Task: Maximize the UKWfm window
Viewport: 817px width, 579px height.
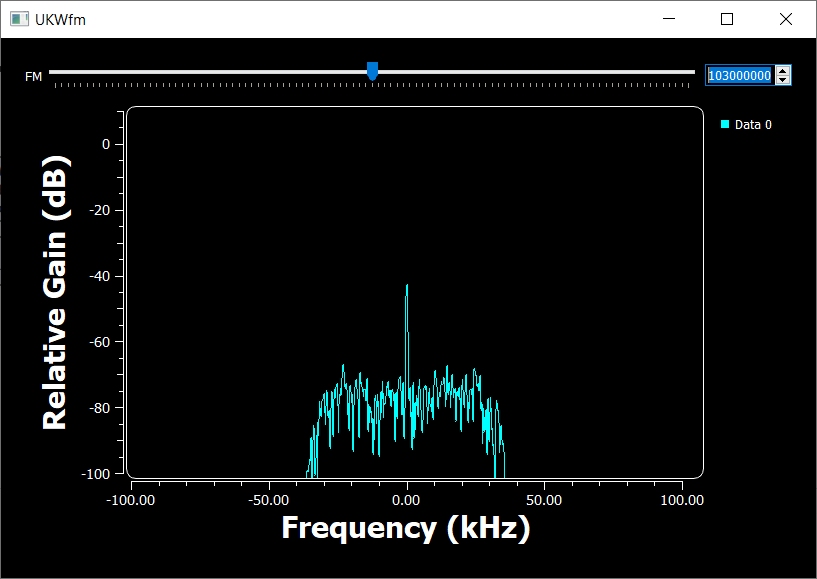Action: point(727,19)
